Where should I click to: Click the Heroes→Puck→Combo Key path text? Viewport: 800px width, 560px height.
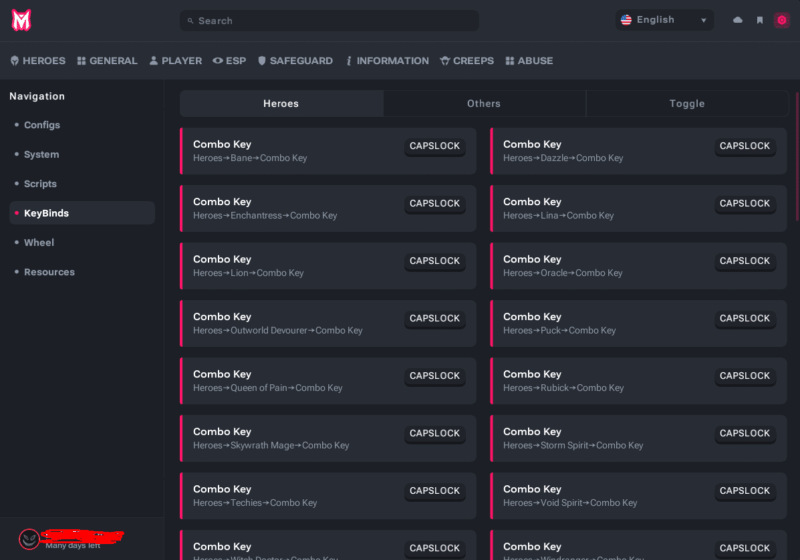(559, 330)
